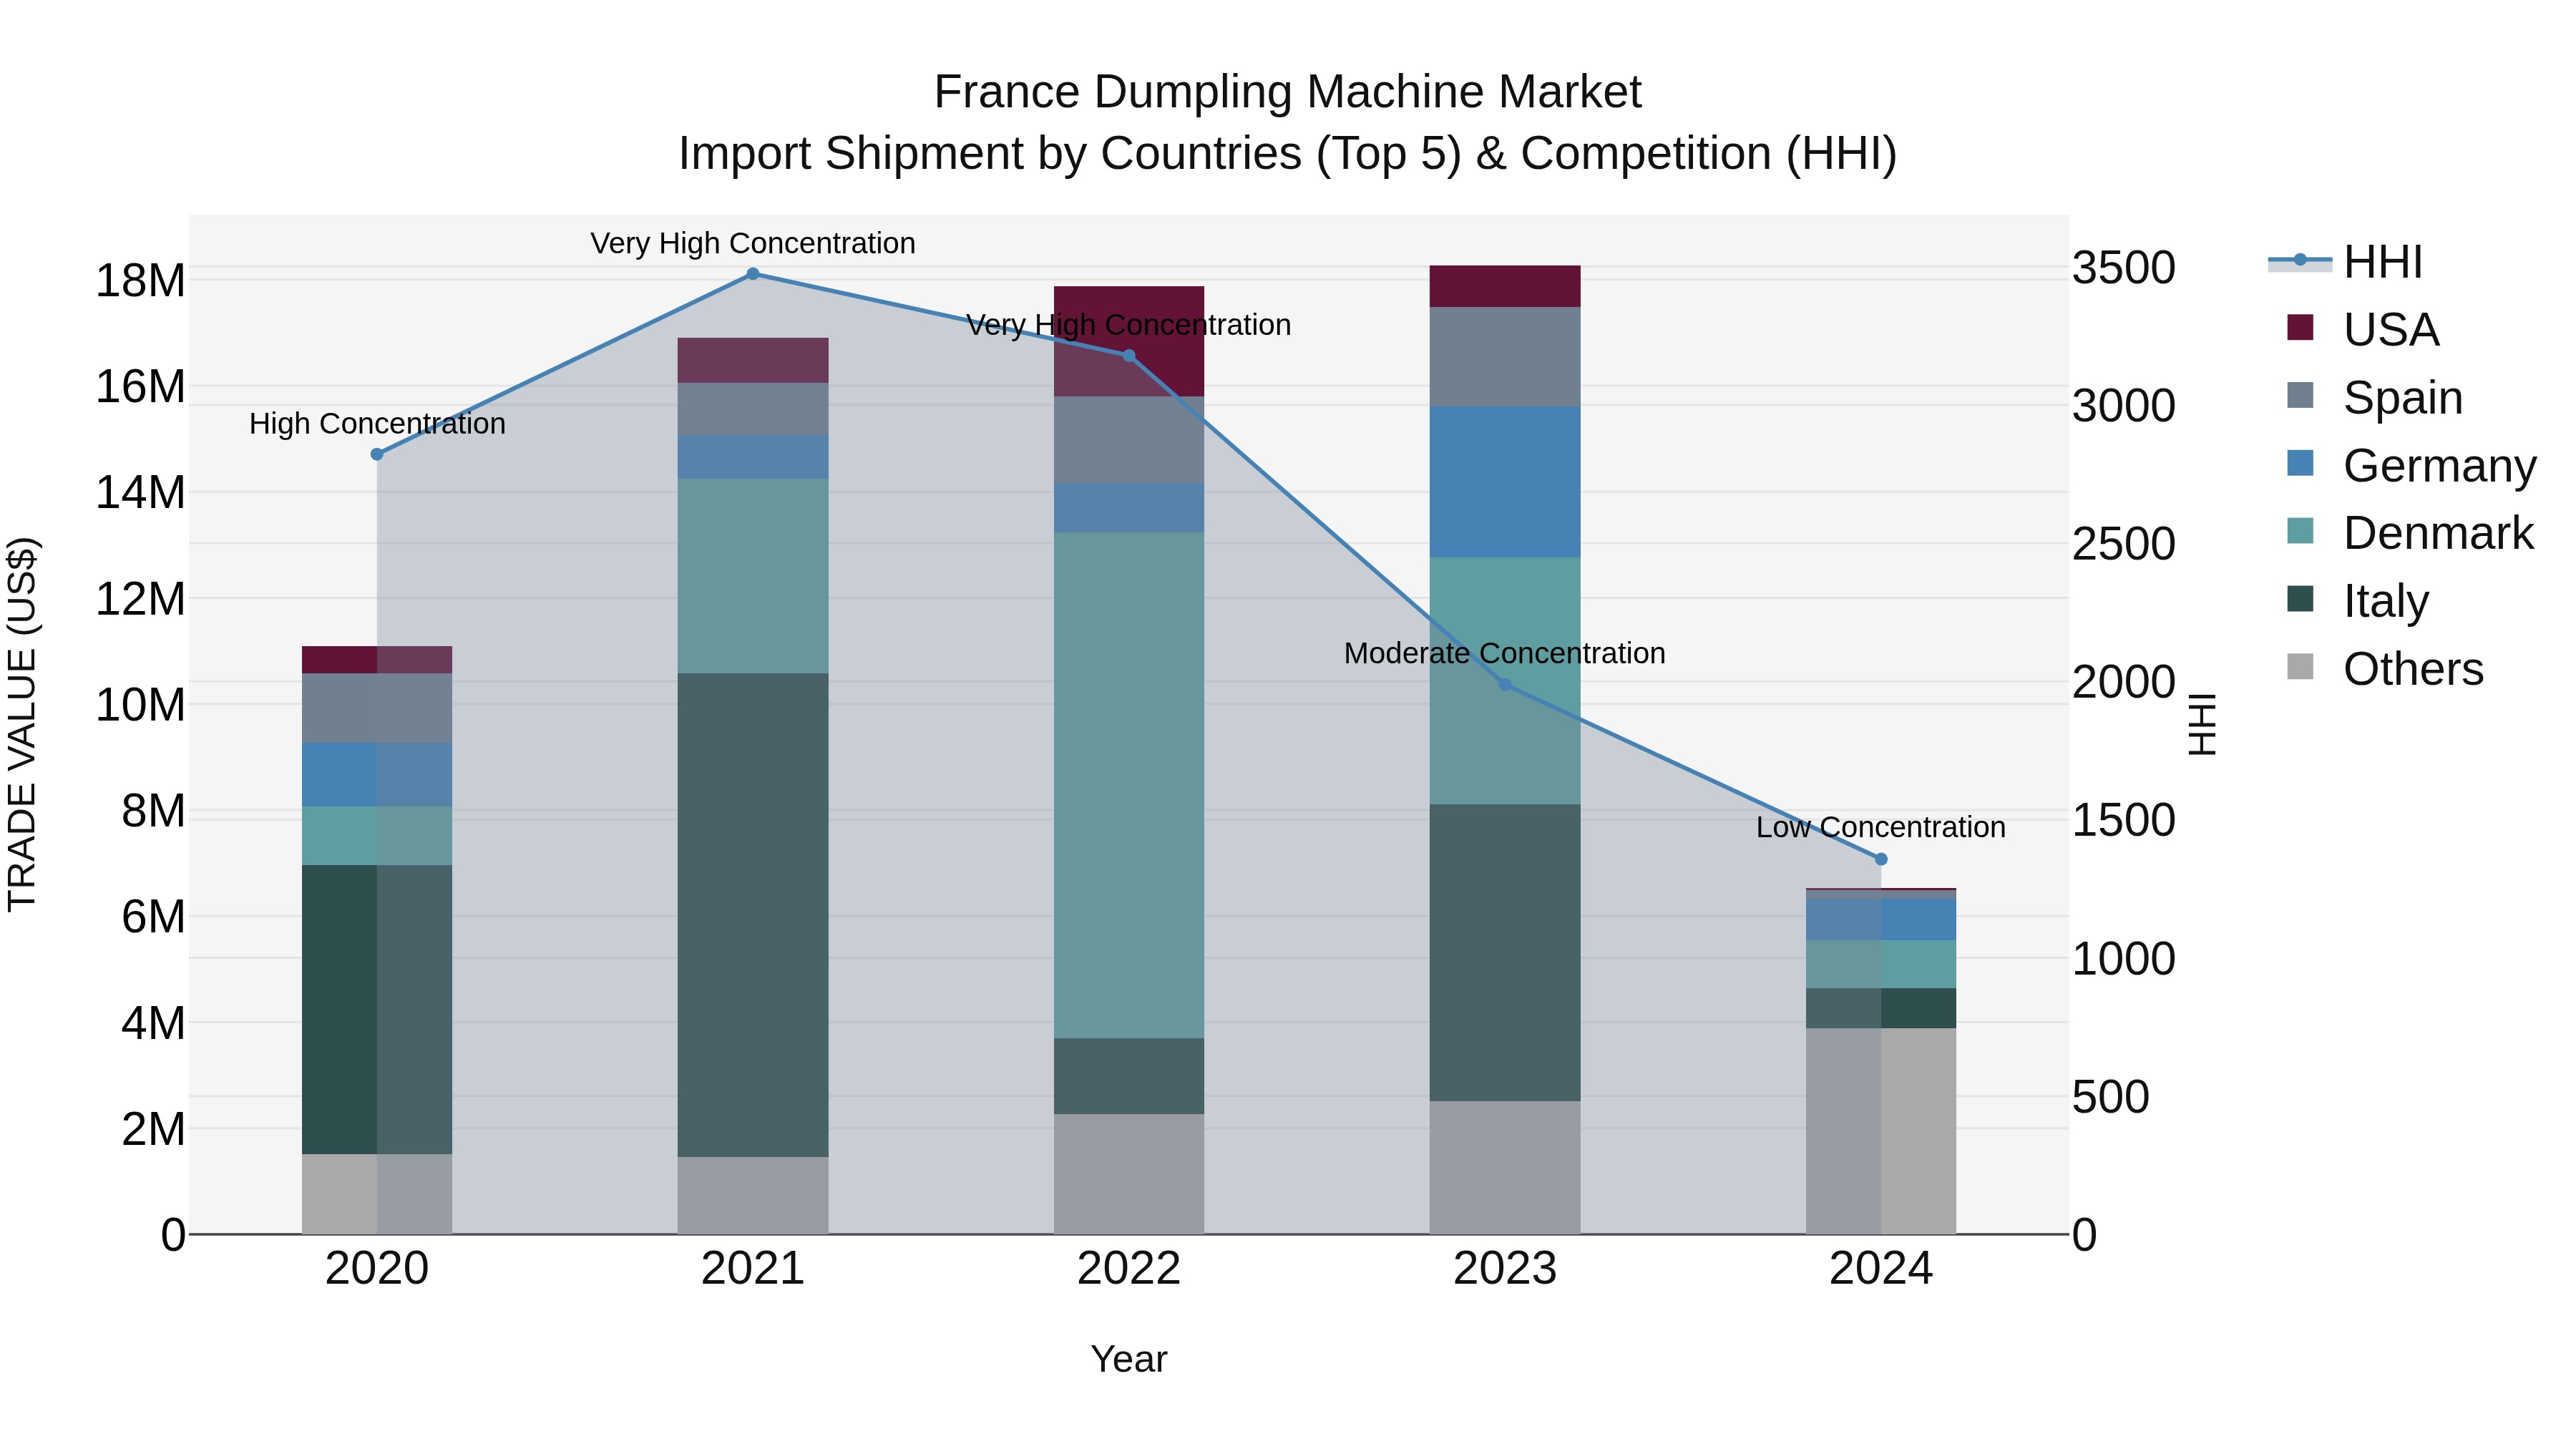This screenshot has width=2576, height=1449.
Task: Click the 2023 Denmark bar segment
Action: click(1505, 680)
